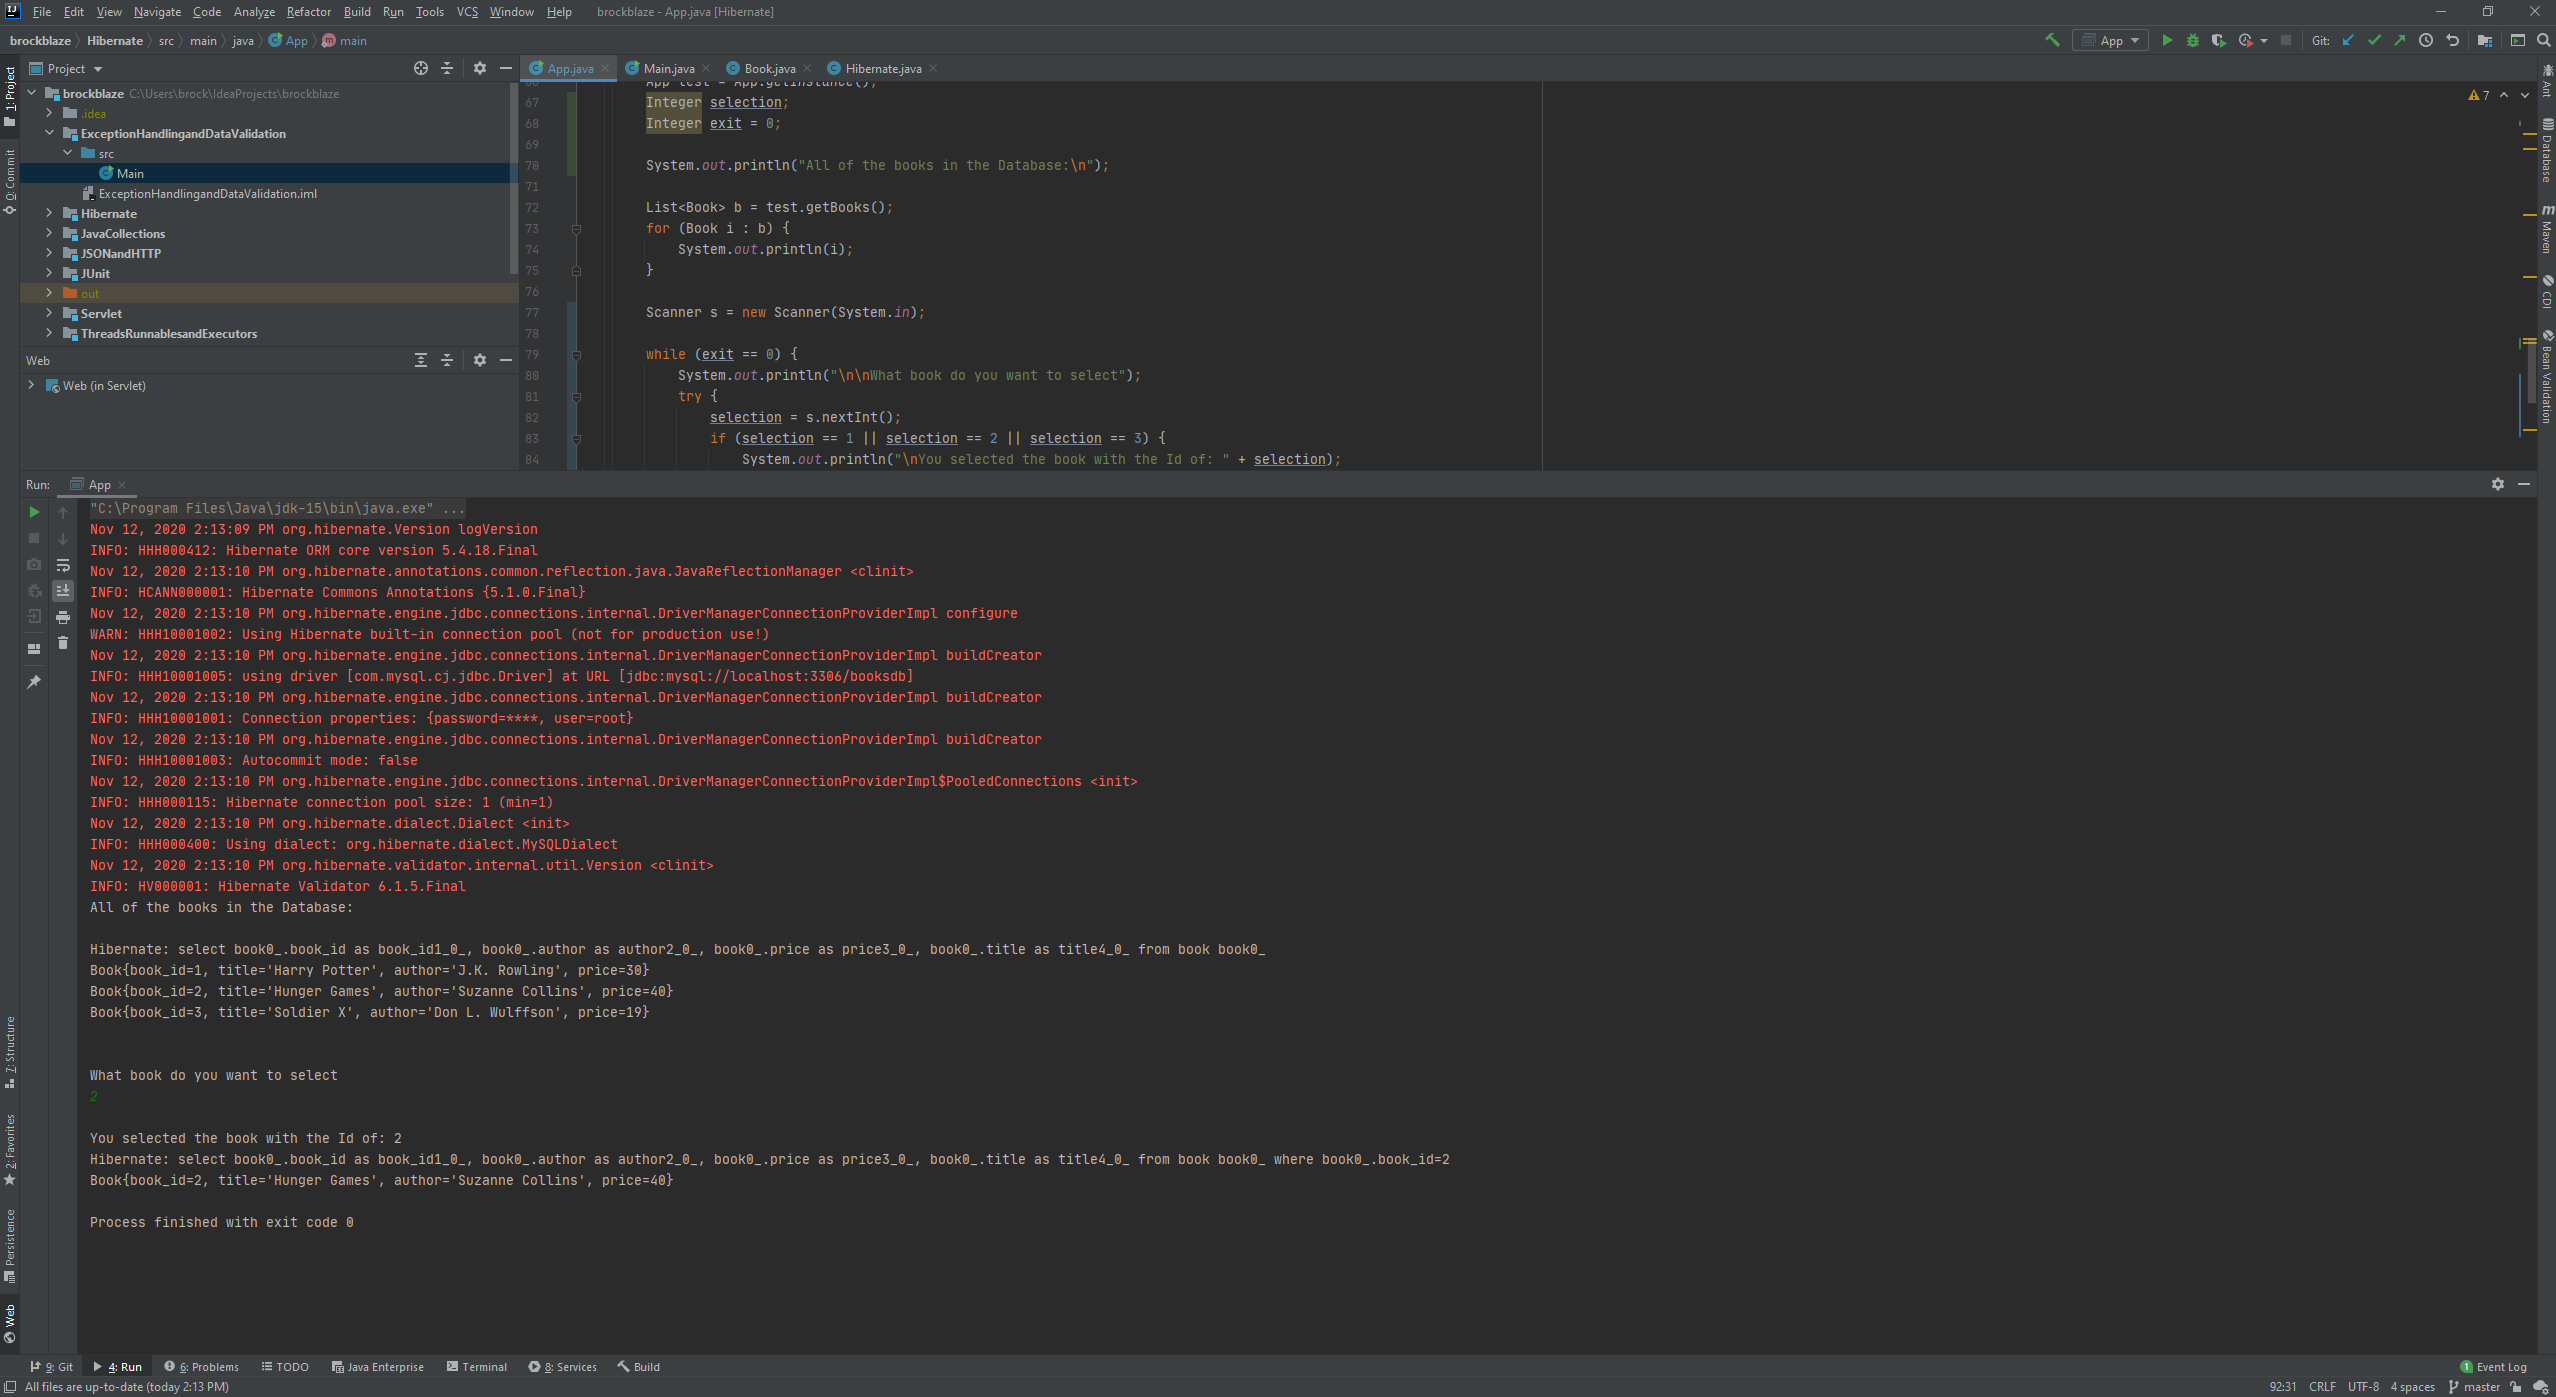
Task: Click the master branch status widget
Action: click(2474, 1386)
